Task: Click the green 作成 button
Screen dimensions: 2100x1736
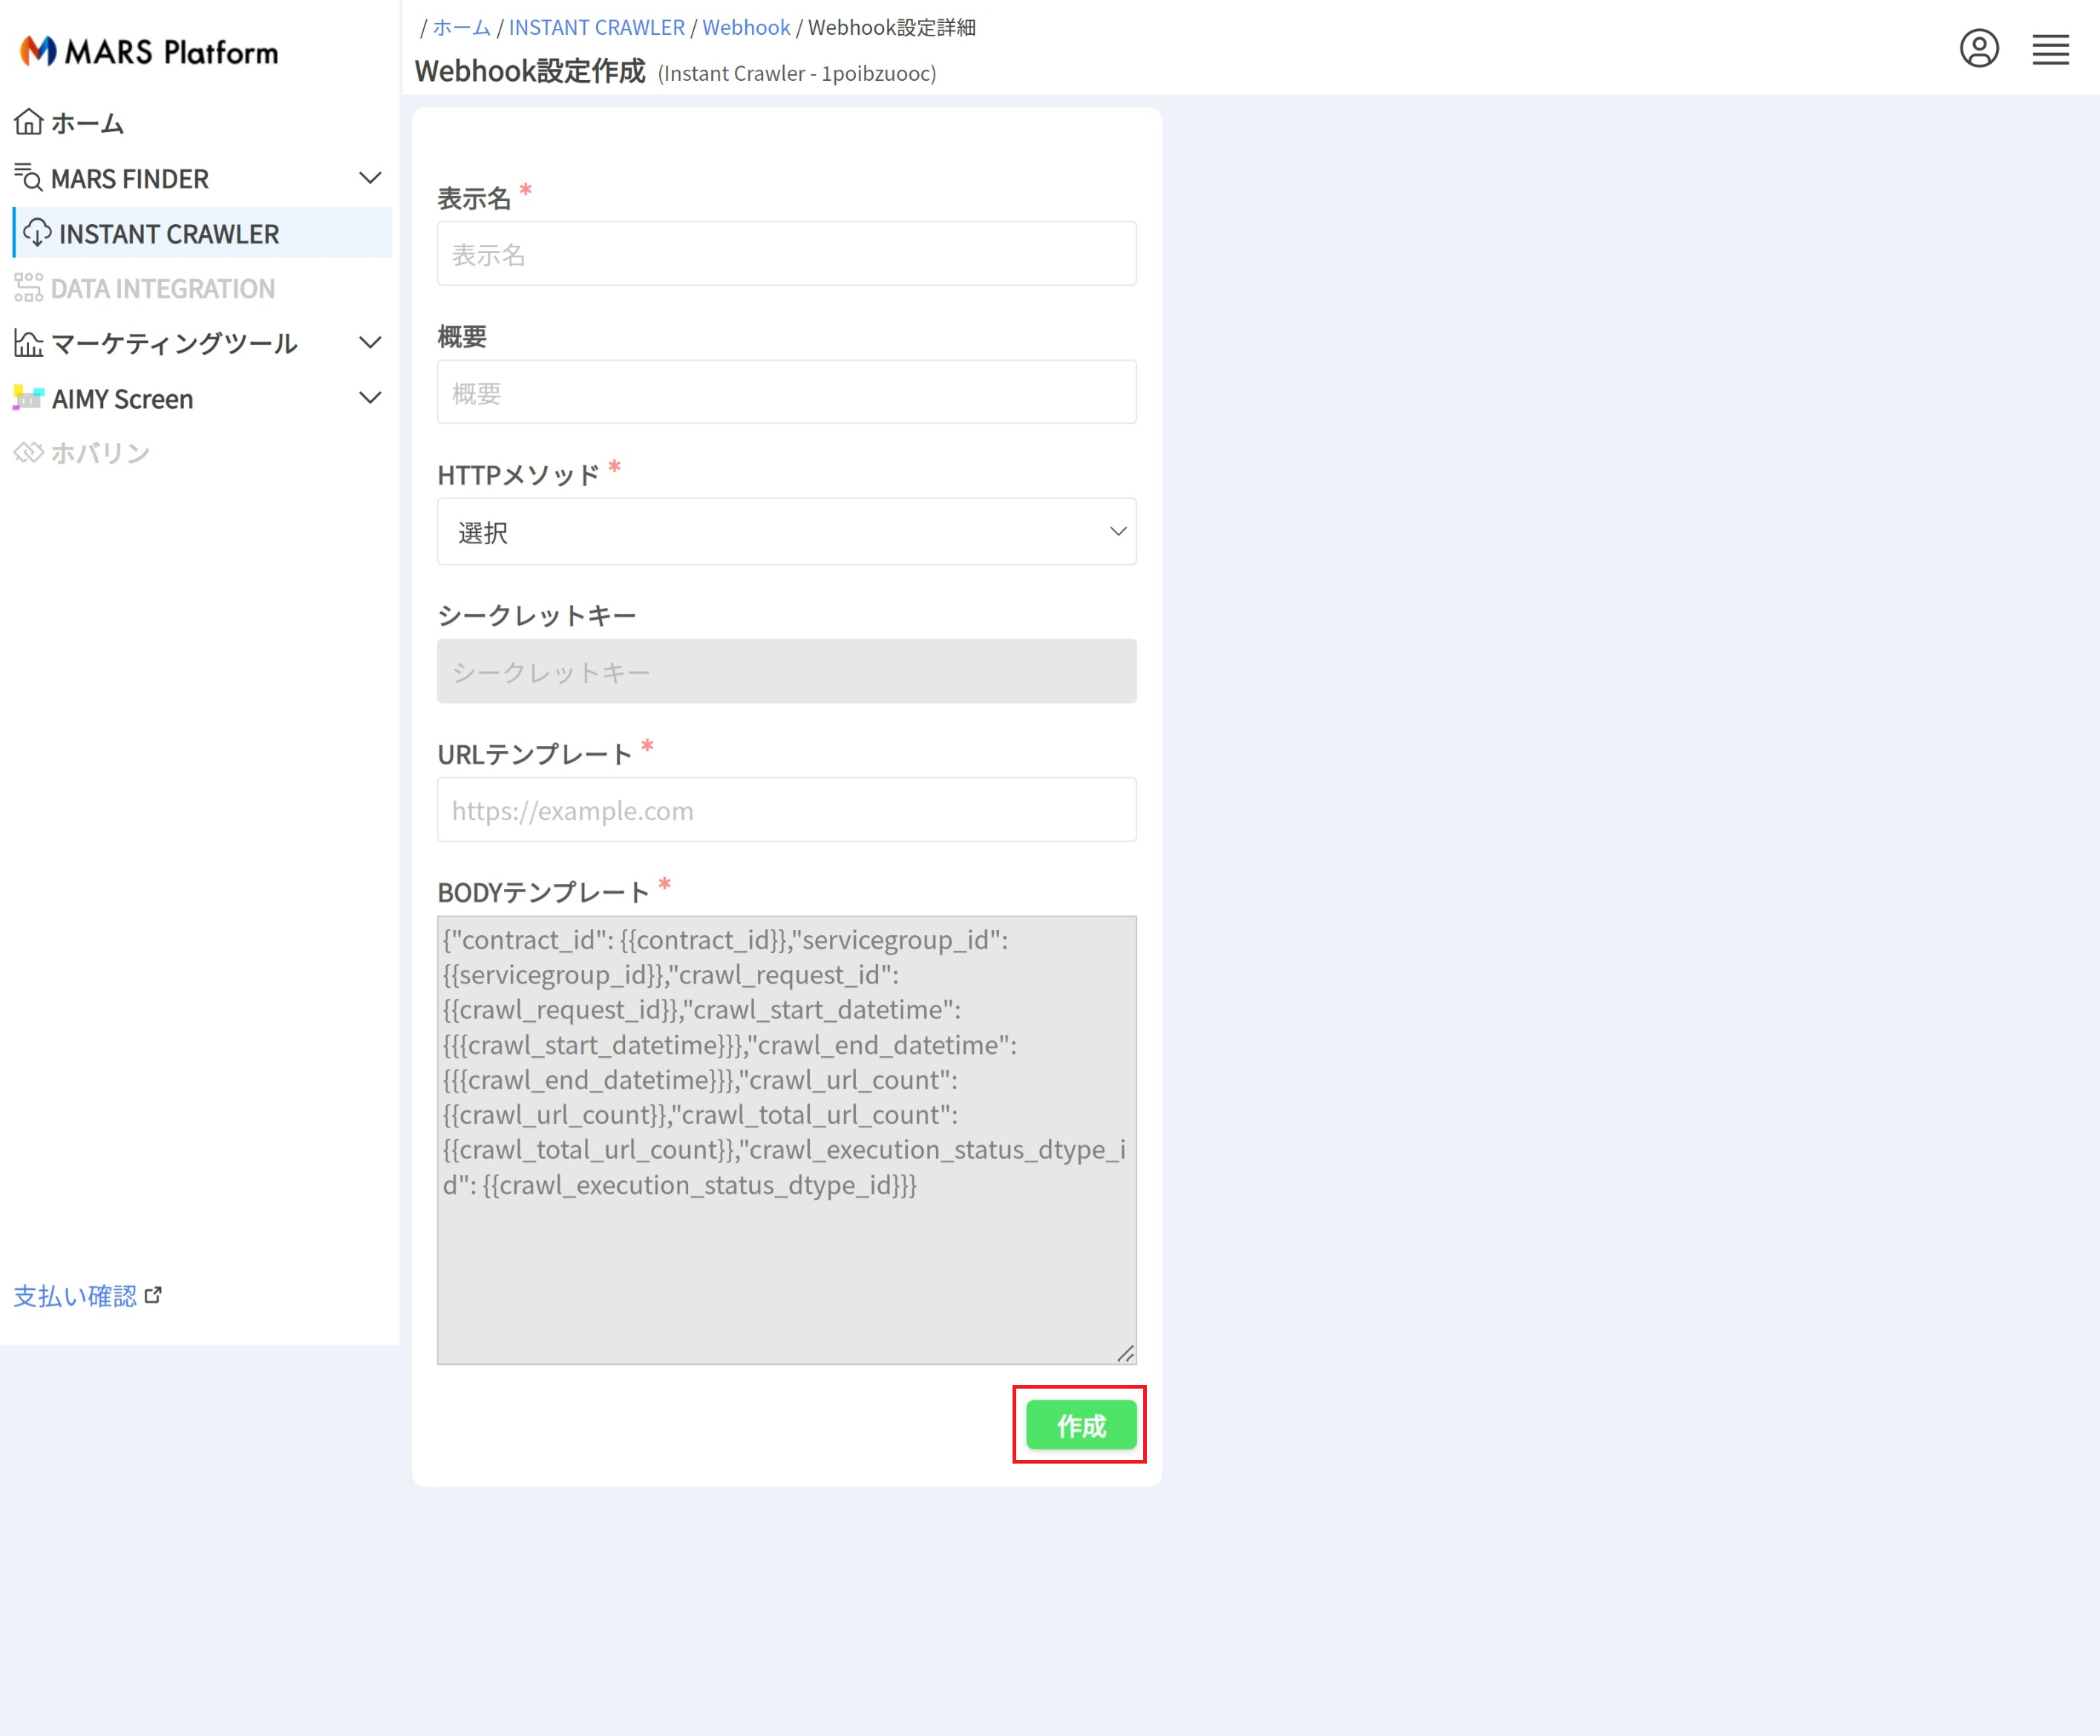Action: tap(1080, 1425)
